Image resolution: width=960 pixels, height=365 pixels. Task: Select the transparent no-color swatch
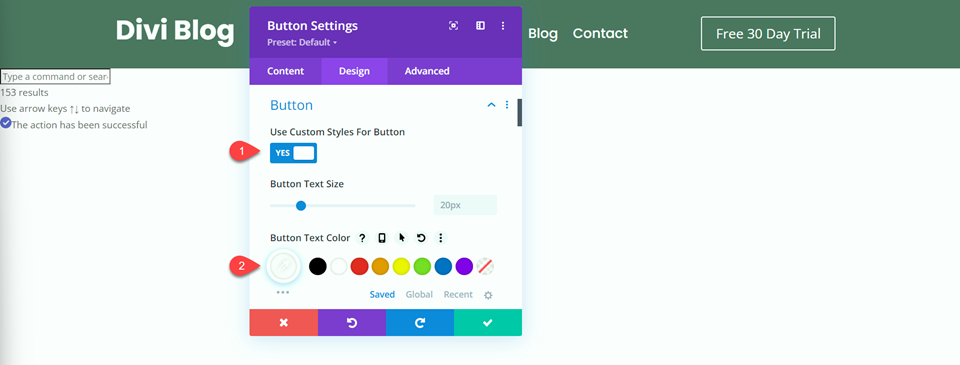click(x=486, y=266)
